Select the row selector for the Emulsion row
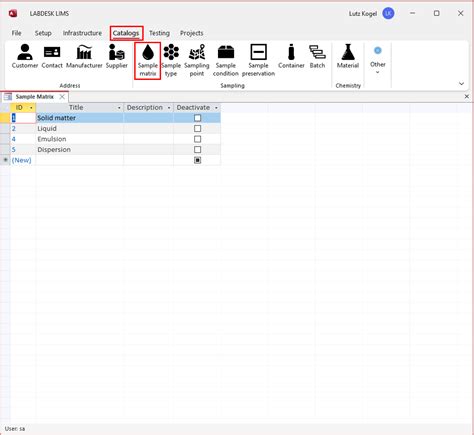 (5, 139)
